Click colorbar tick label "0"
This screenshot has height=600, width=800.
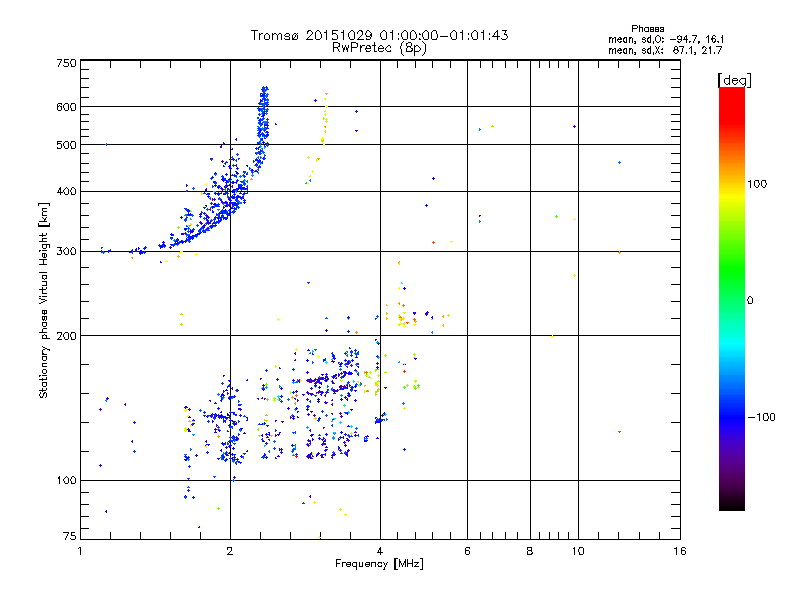tap(749, 300)
